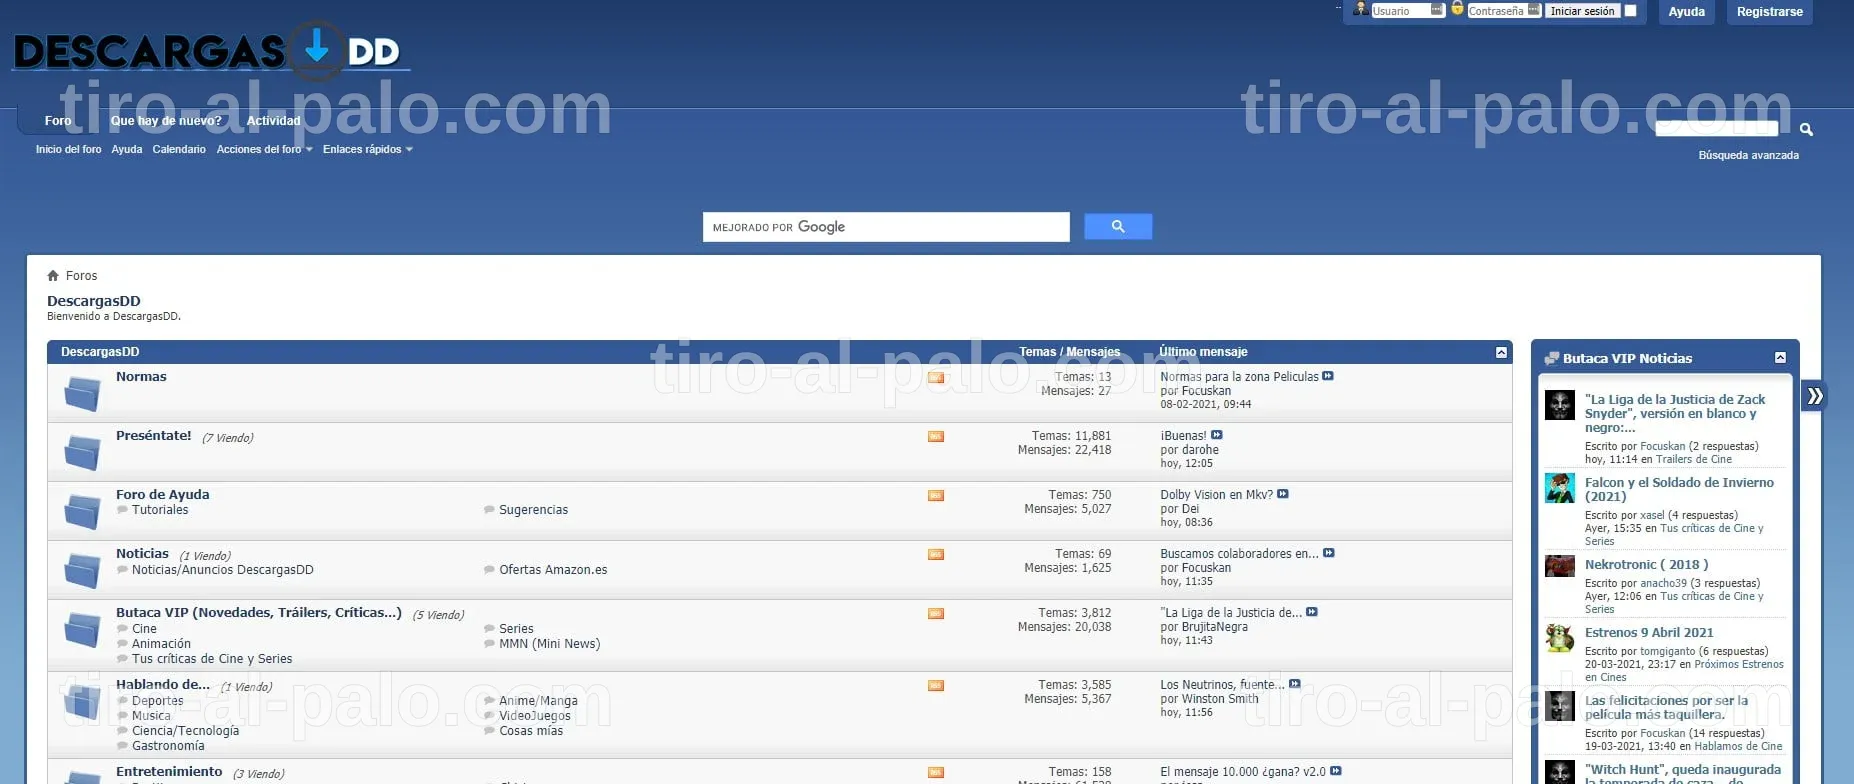Click the Contraseña input field

(x=1503, y=11)
